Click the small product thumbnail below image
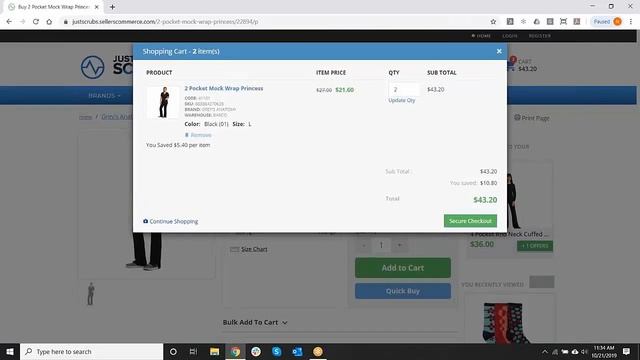This screenshot has width=640, height=360. [91, 294]
